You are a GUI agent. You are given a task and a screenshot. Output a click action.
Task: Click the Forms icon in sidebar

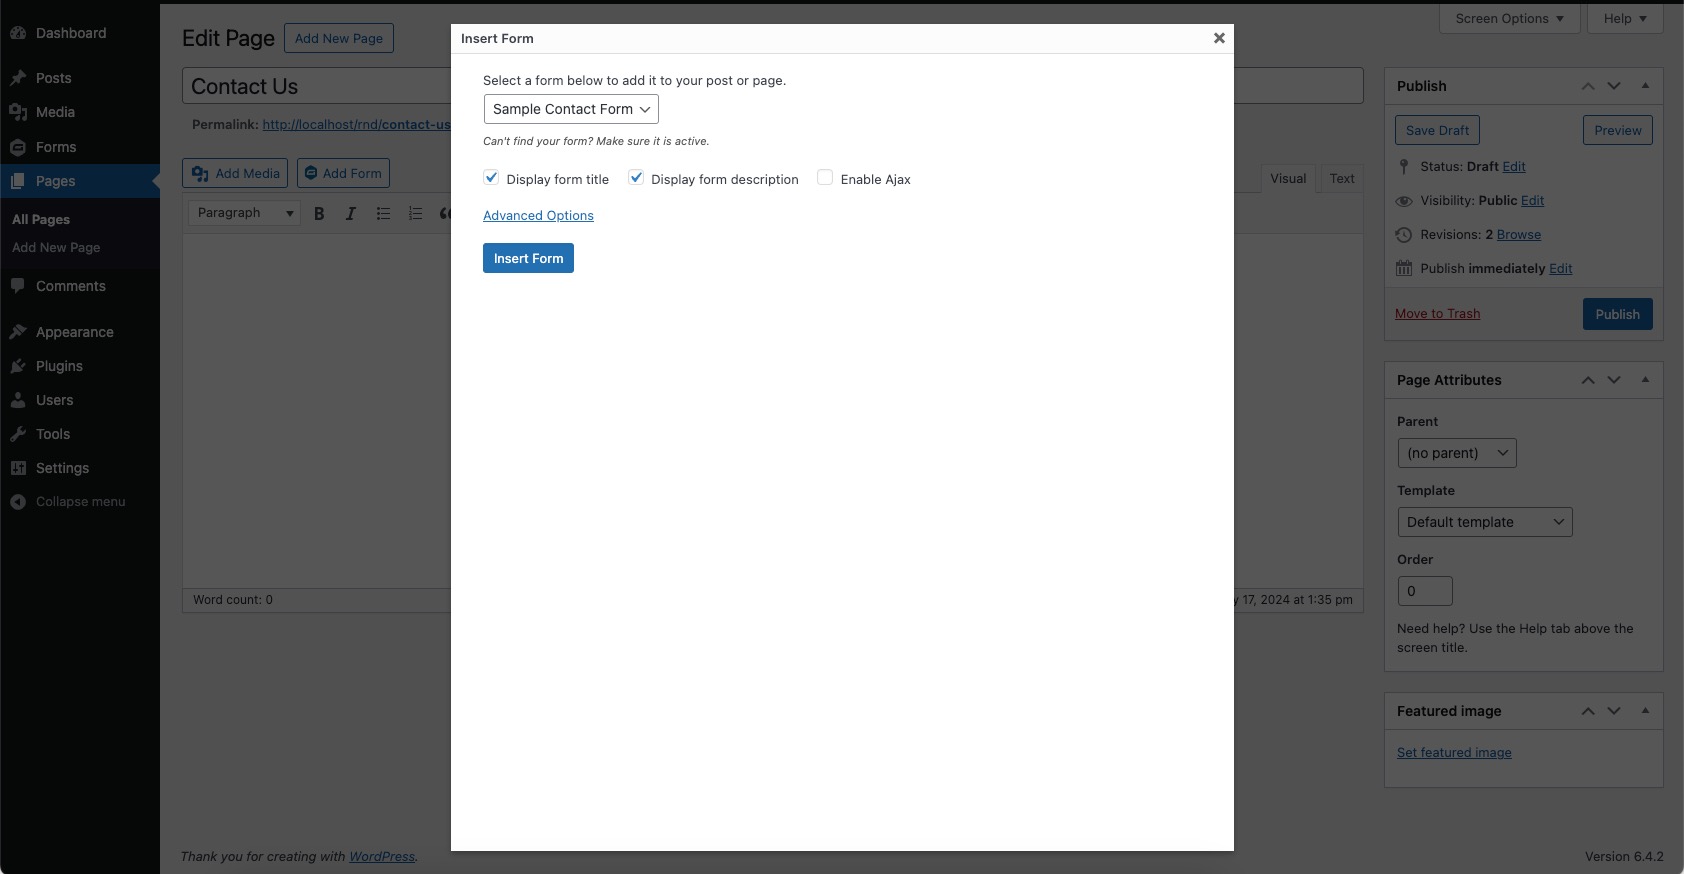coord(18,147)
